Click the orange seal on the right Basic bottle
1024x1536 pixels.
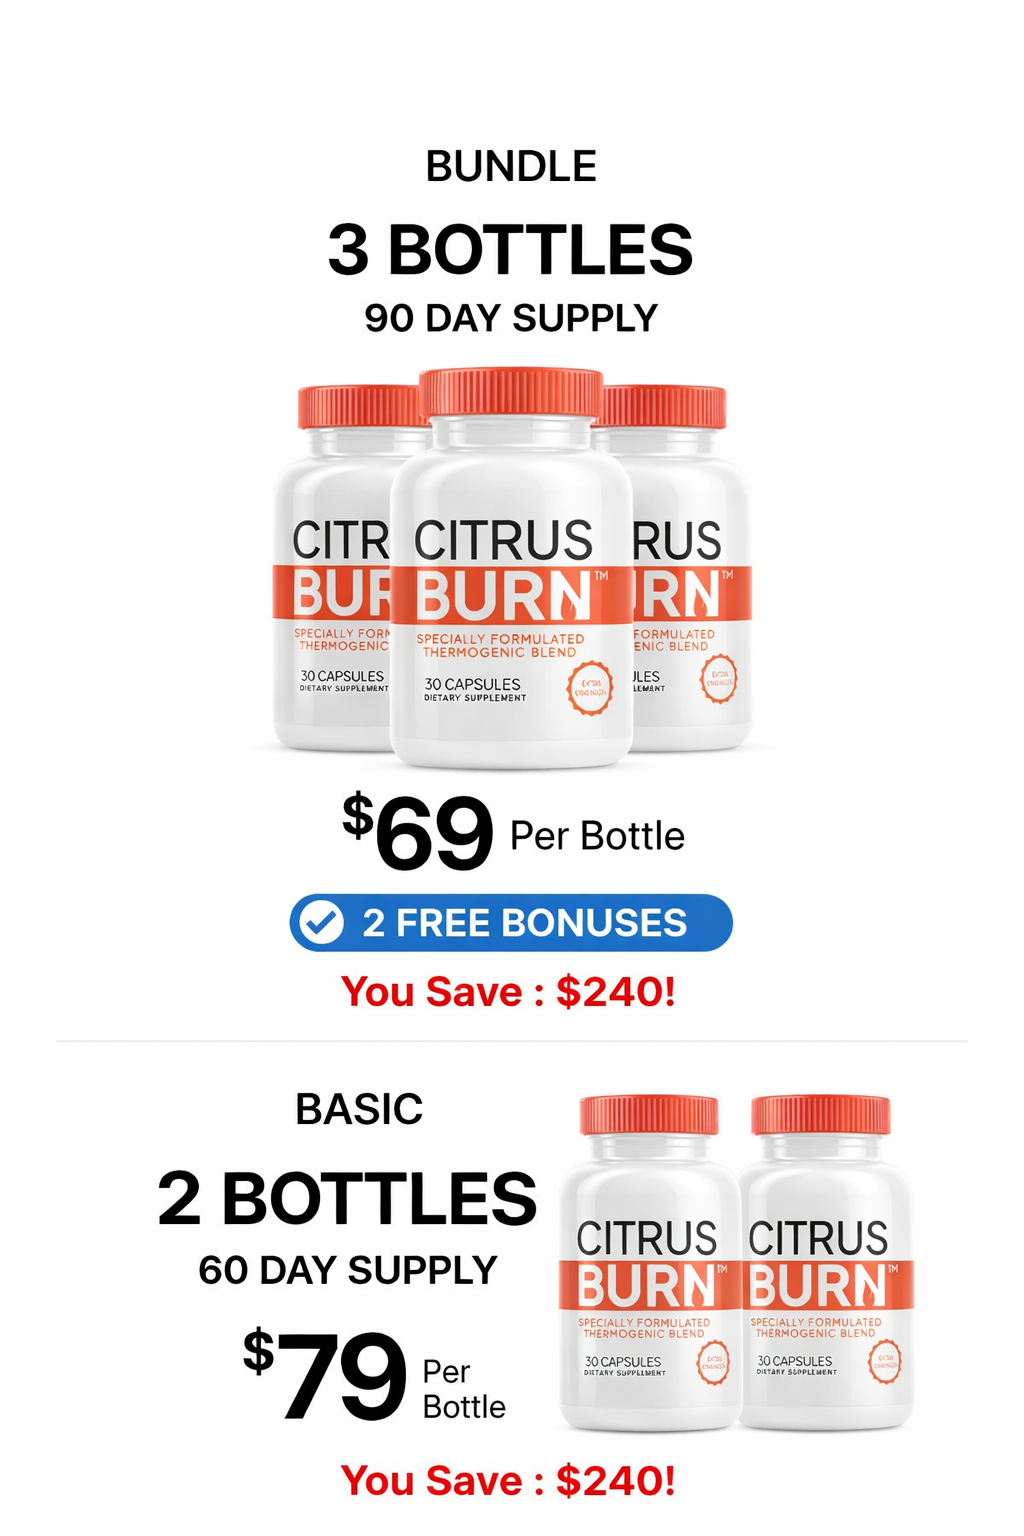885,1362
